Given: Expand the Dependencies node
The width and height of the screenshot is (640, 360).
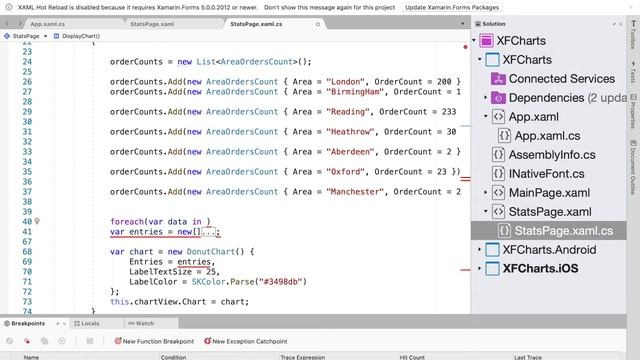Looking at the screenshot, I should point(486,98).
